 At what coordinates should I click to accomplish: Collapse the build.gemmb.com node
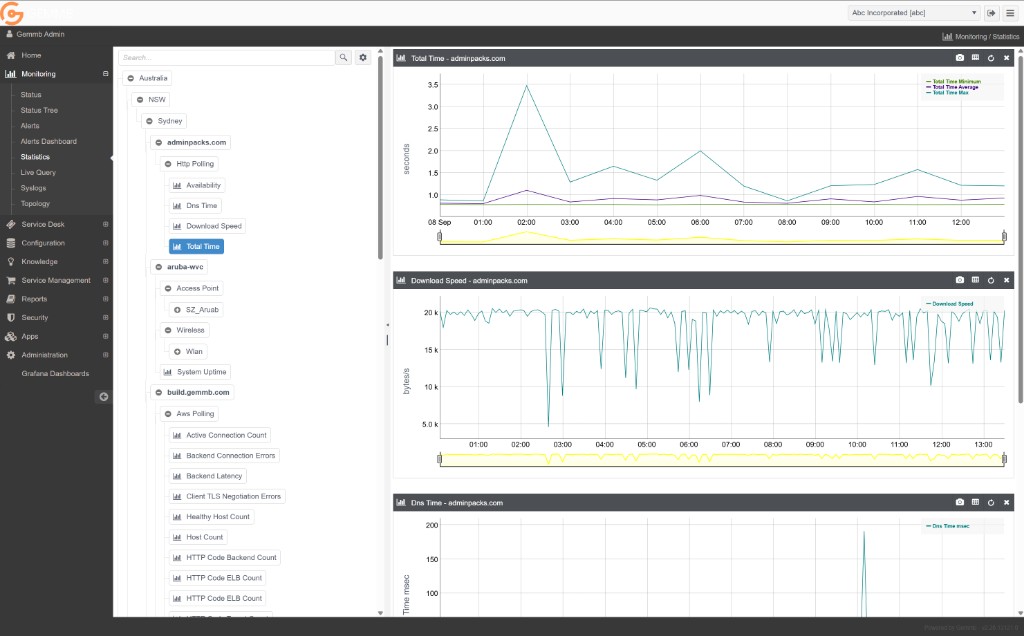click(158, 392)
